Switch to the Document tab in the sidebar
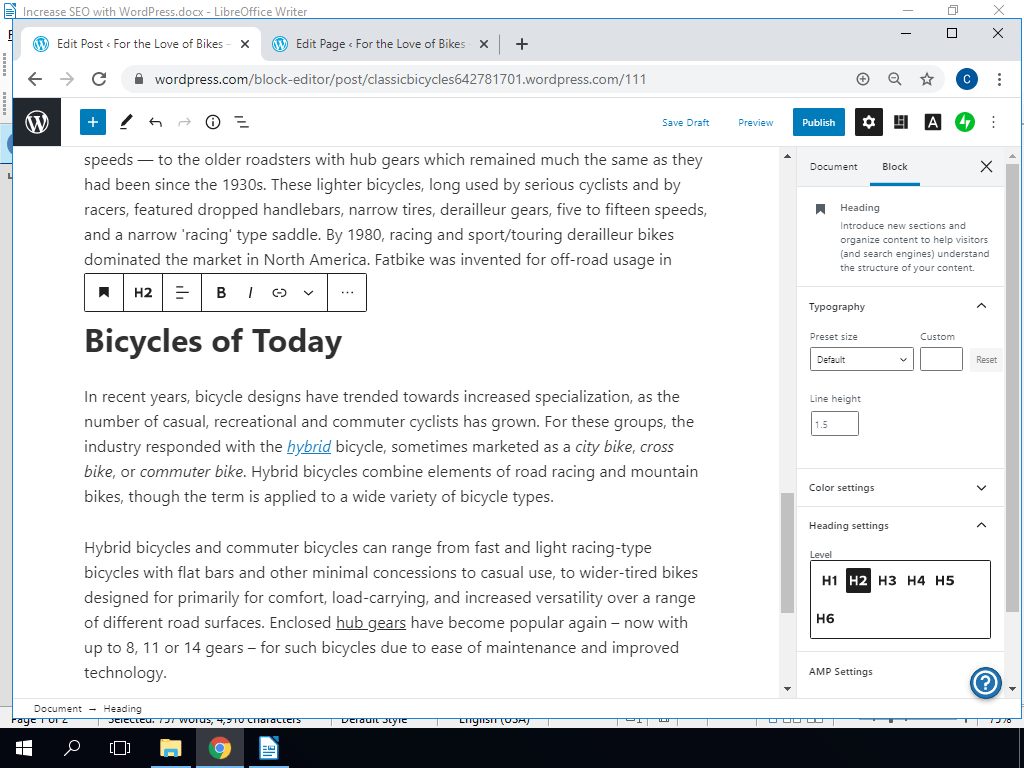1024x768 pixels. pyautogui.click(x=833, y=167)
